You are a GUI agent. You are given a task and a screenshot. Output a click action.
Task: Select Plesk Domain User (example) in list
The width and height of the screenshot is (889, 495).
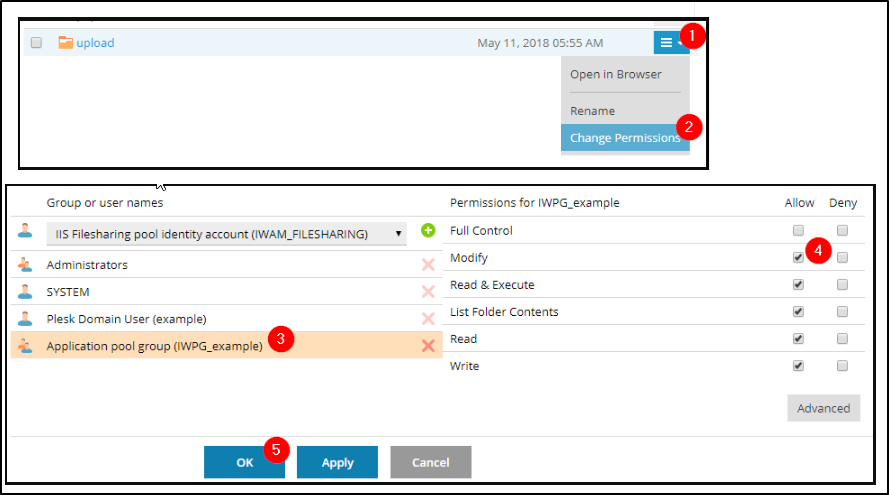(126, 319)
